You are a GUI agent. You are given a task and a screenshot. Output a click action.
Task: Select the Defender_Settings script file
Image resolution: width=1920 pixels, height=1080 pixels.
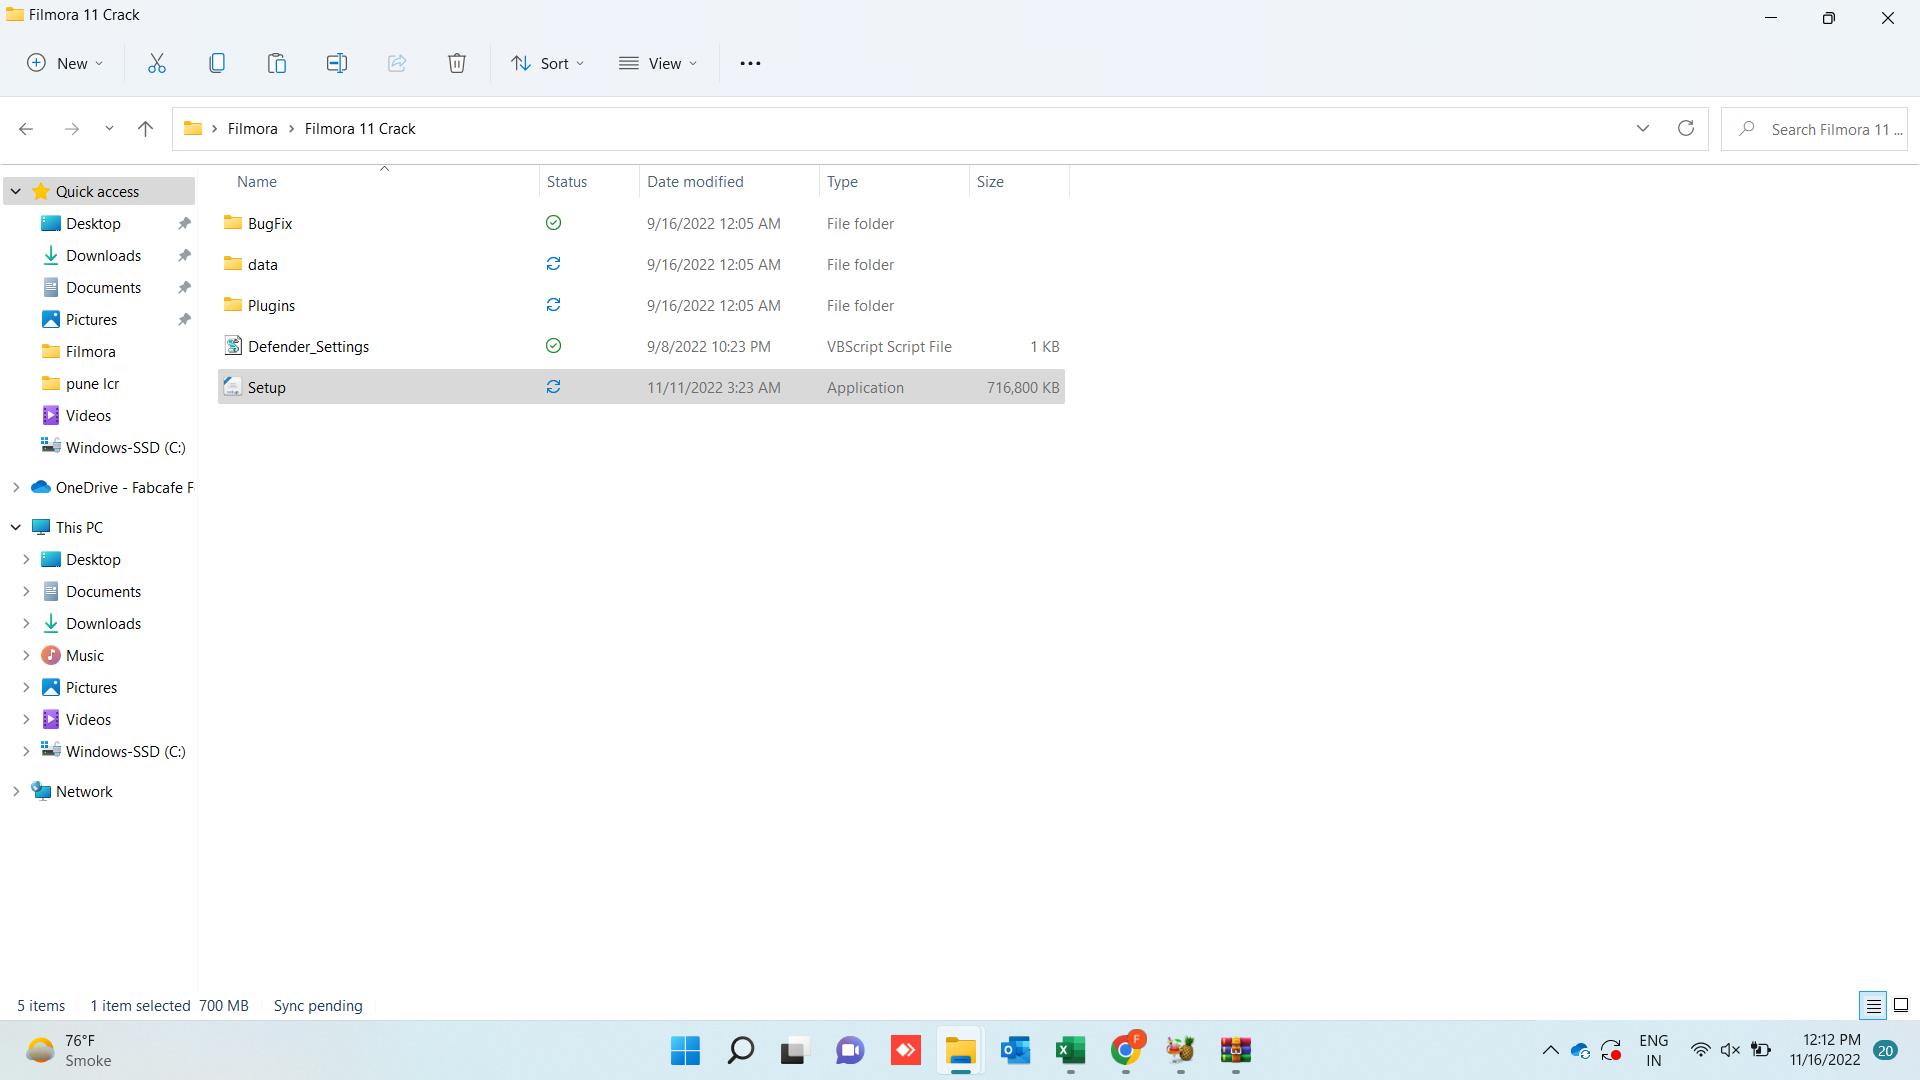pos(308,346)
